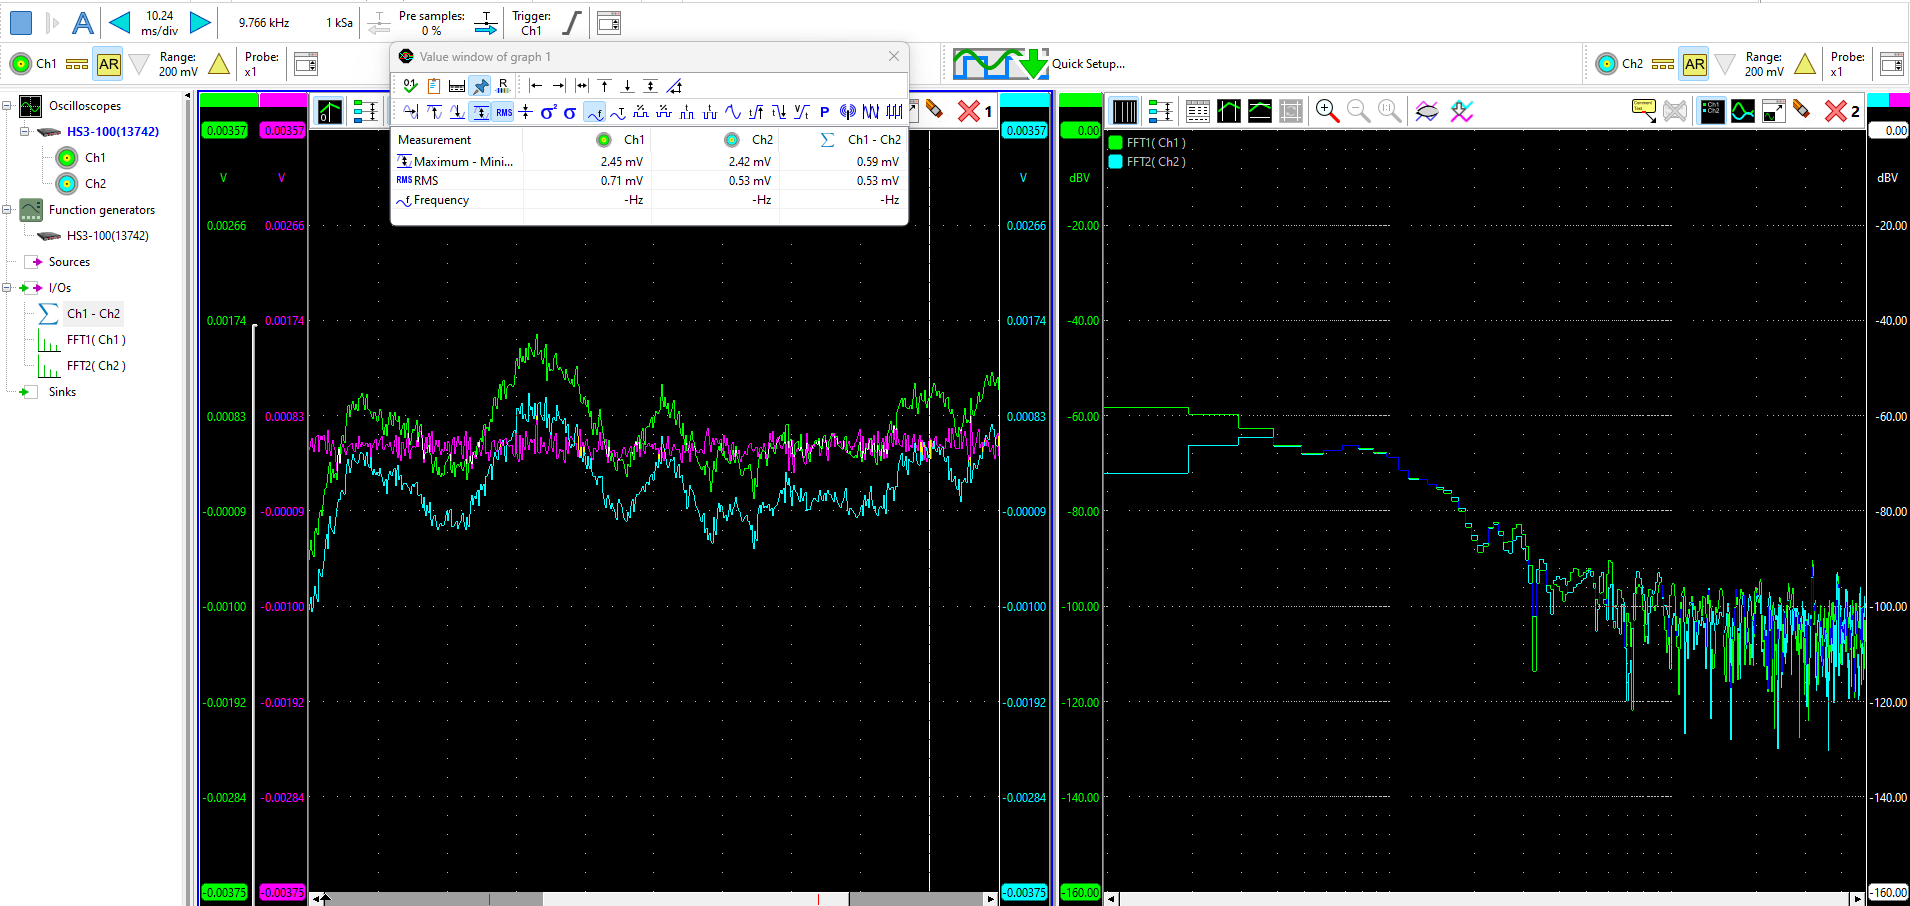1910x906 pixels.
Task: Click the copy-to-clipboard icon in Value window
Action: [x=433, y=86]
